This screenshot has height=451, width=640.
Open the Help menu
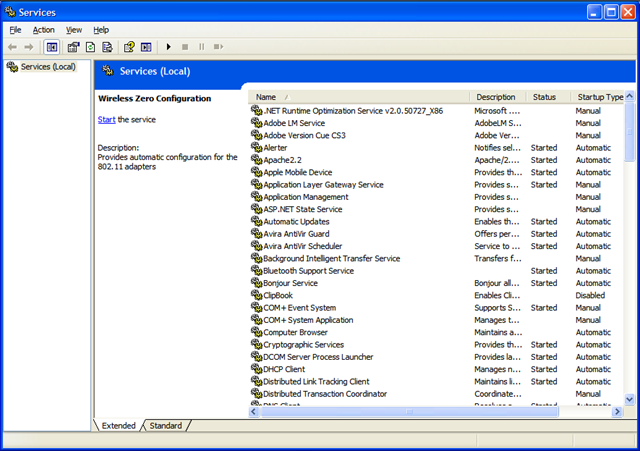pos(101,30)
